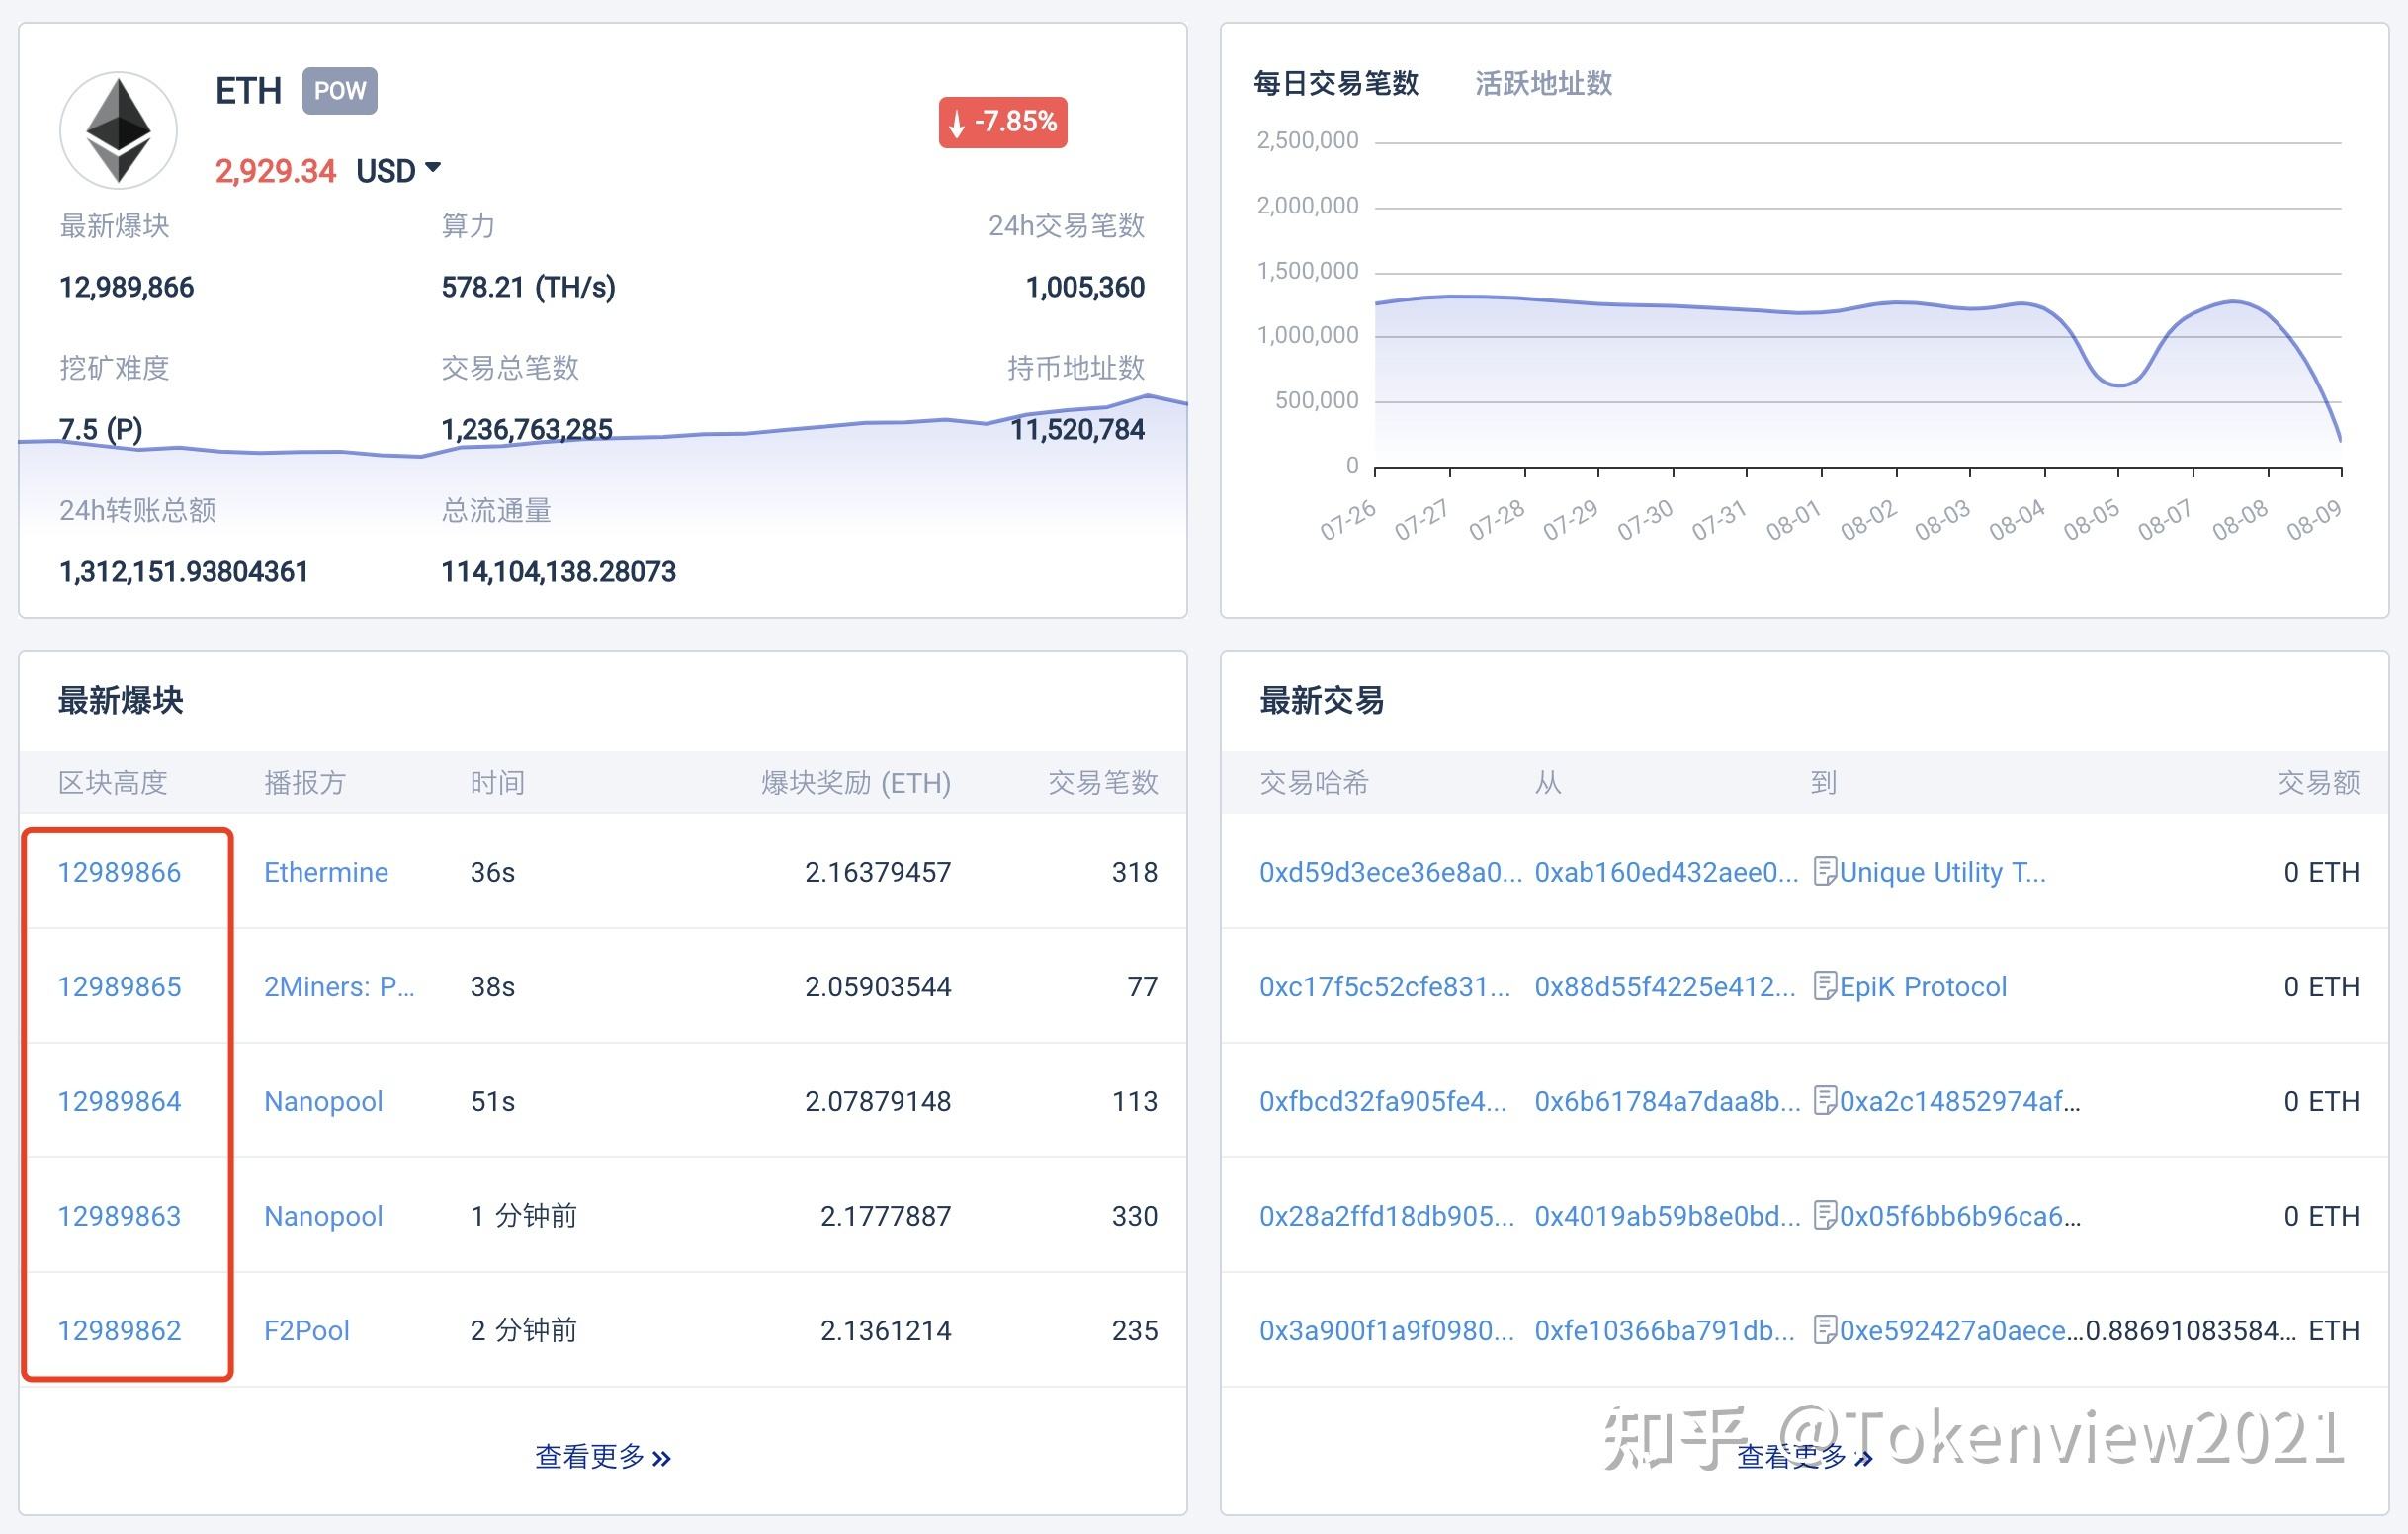
Task: Open recipient contract 0x05f6bb6b96ca6...
Action: 1960,1216
